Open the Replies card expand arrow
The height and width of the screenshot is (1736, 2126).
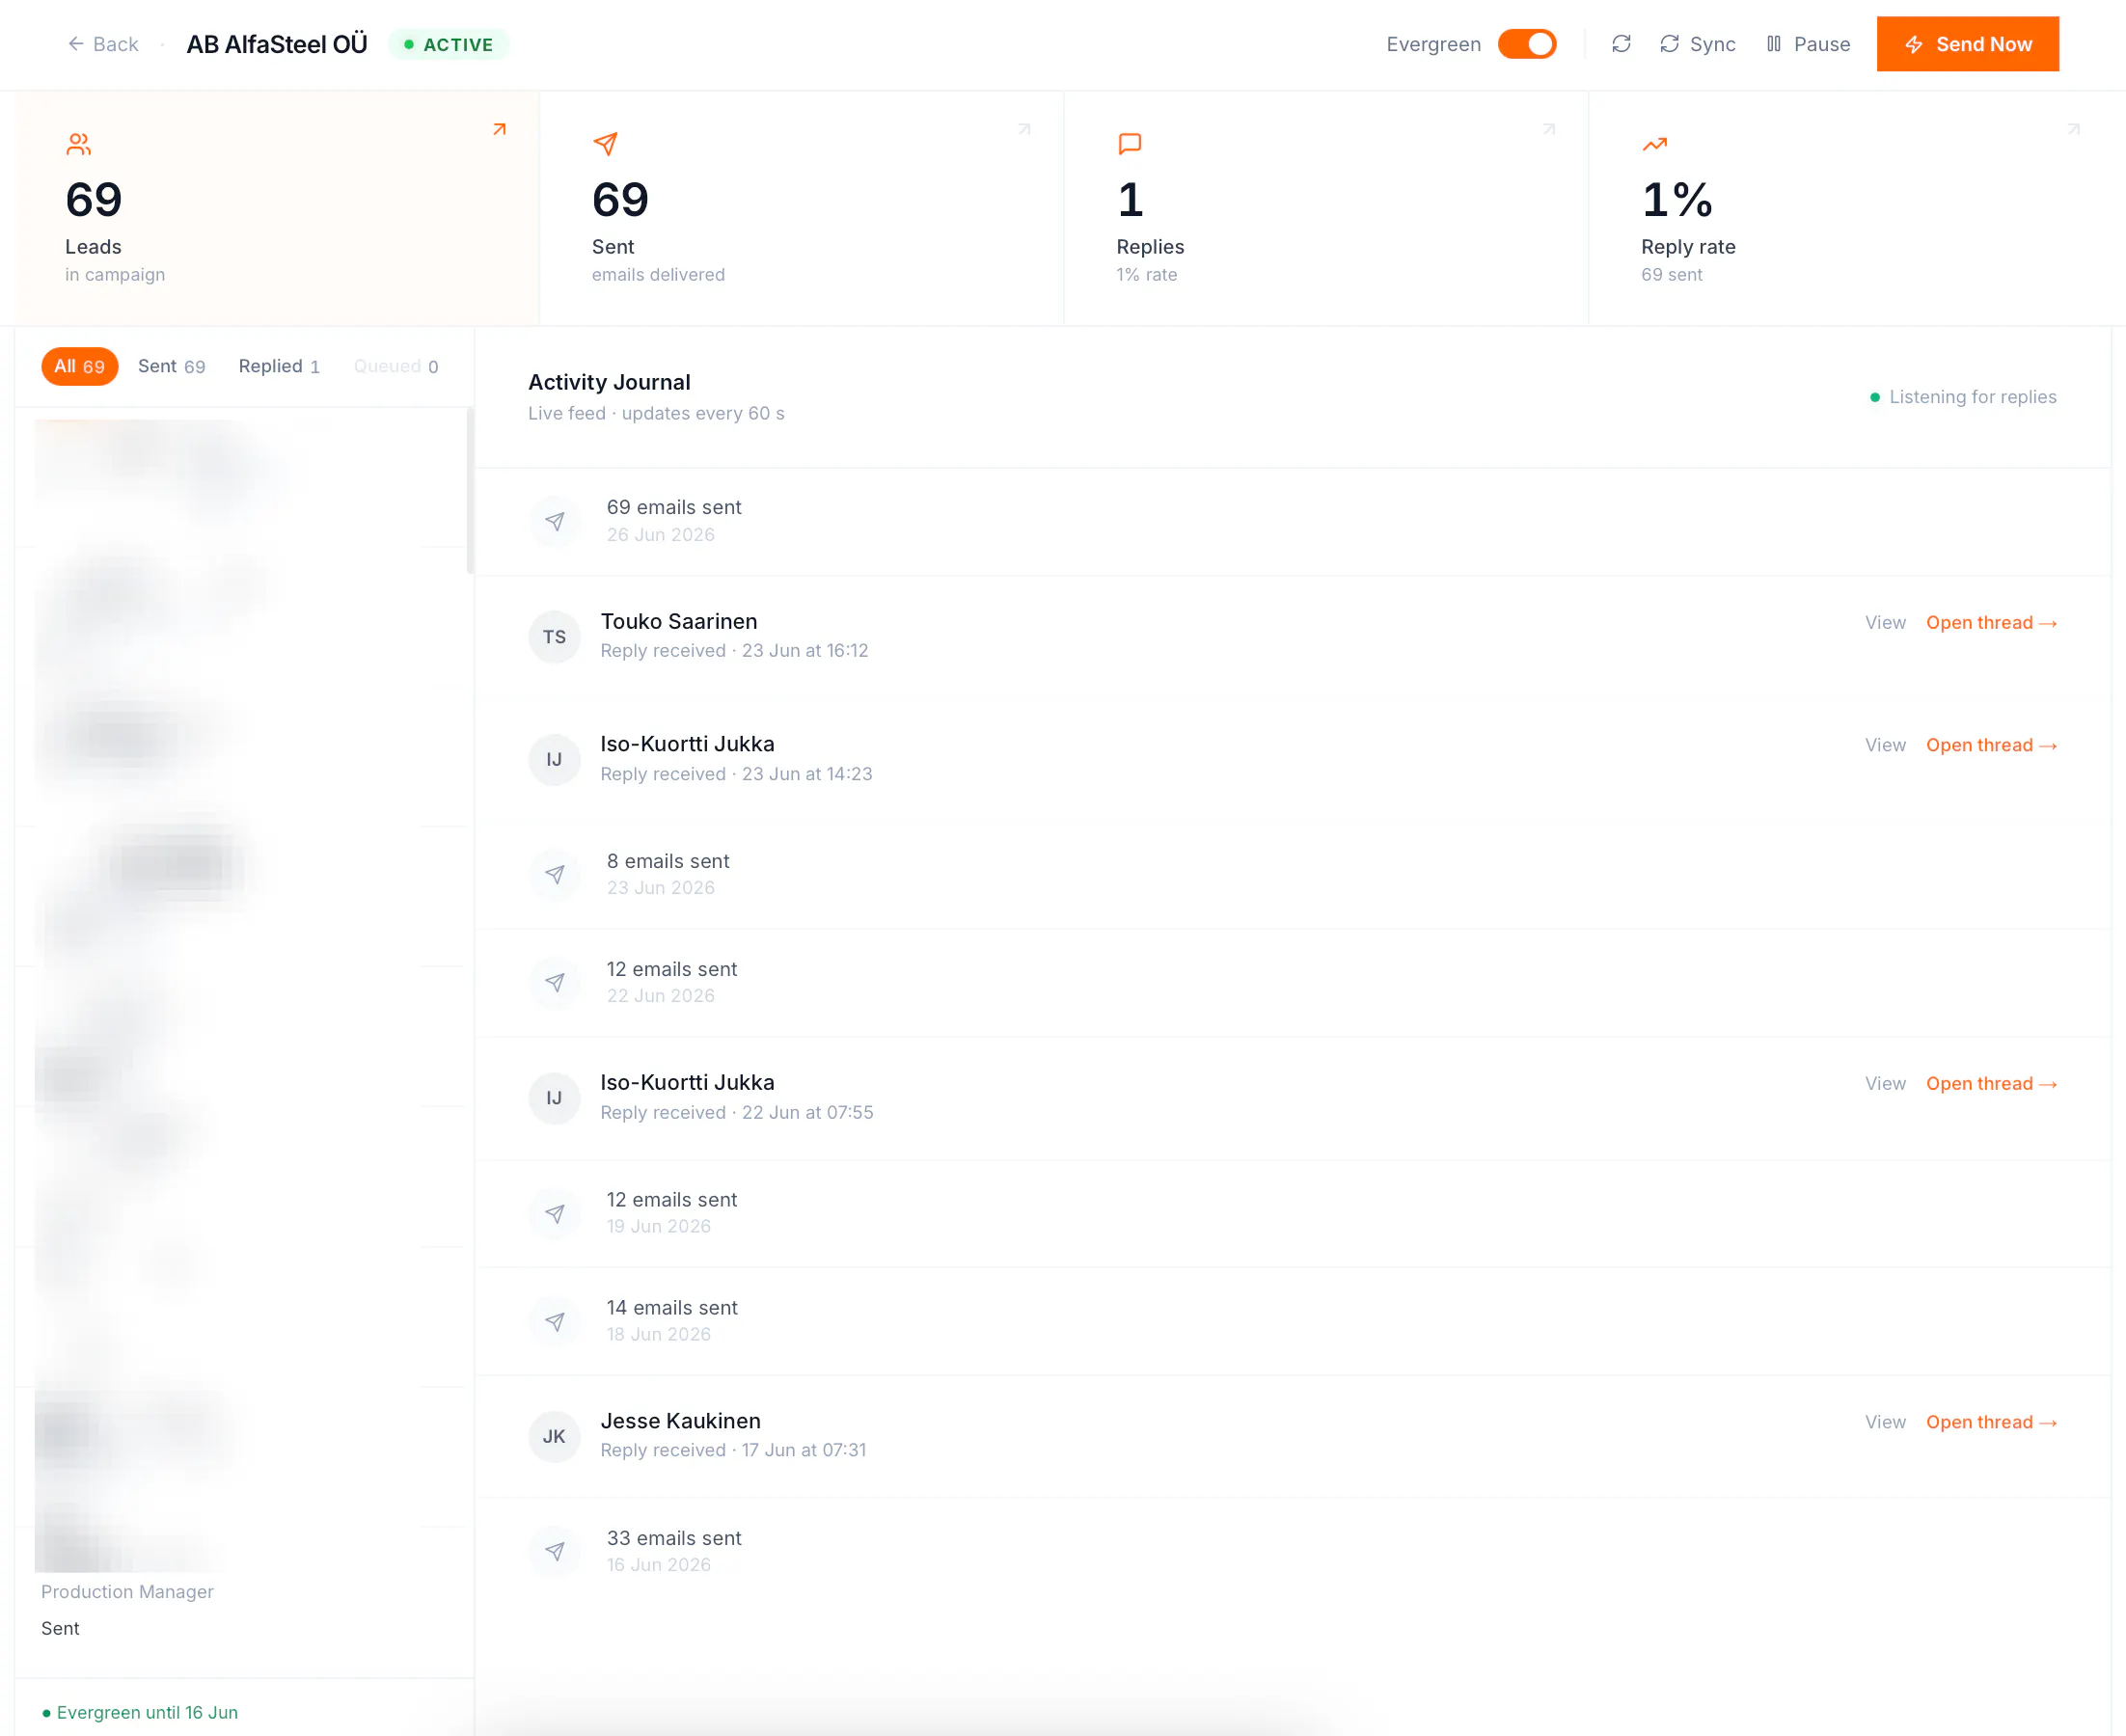(1549, 129)
